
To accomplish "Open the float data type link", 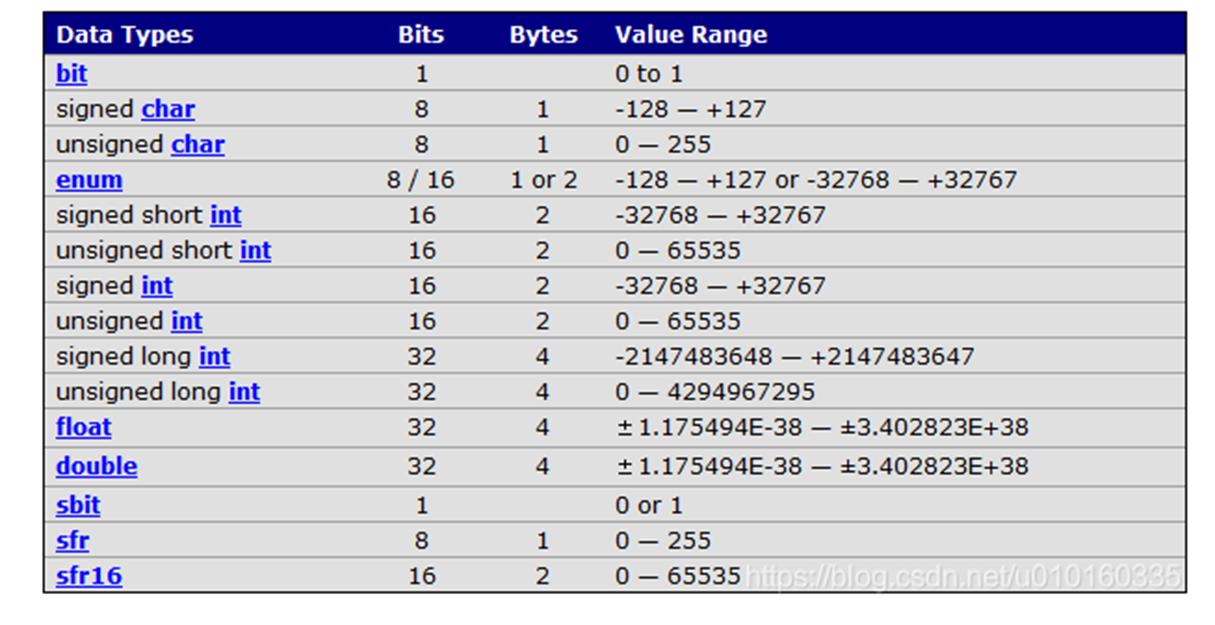I will tap(83, 428).
